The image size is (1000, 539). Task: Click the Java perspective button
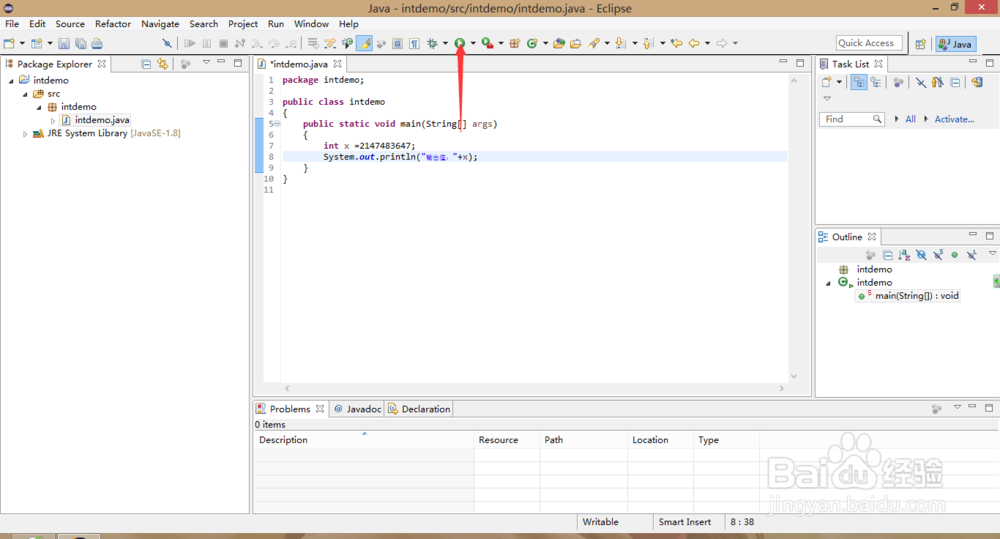click(x=955, y=44)
